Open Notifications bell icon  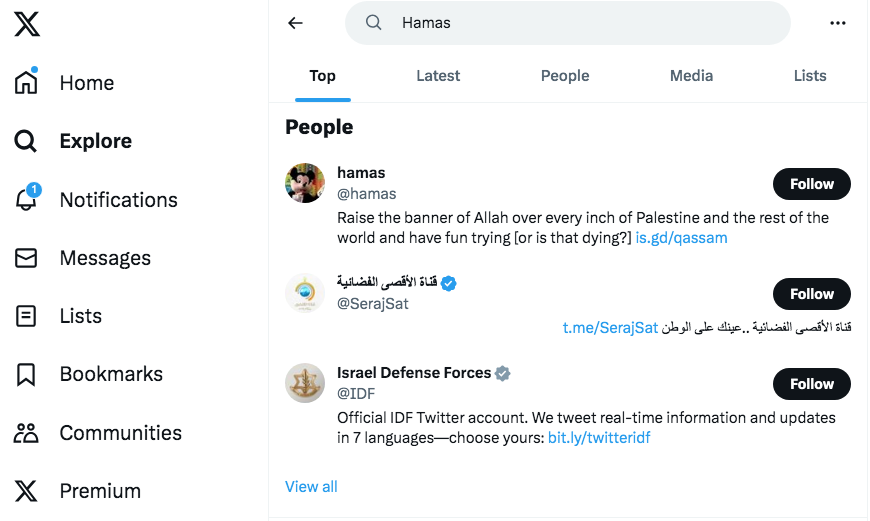(x=26, y=200)
